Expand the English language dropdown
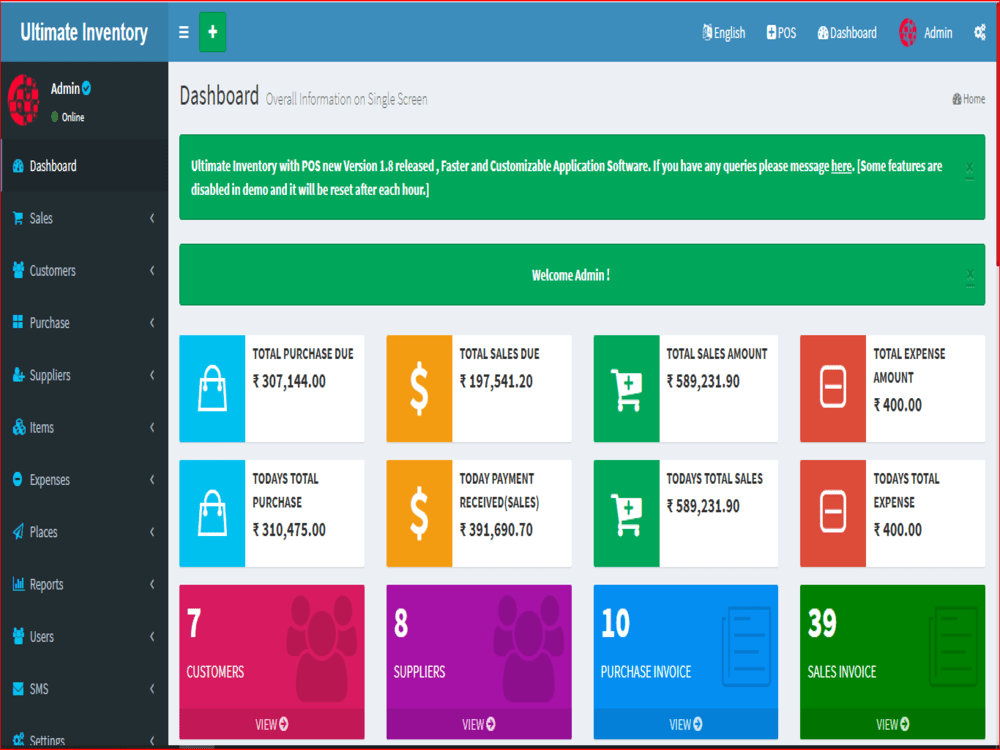Screen dimensions: 1000x750 pyautogui.click(x=723, y=32)
